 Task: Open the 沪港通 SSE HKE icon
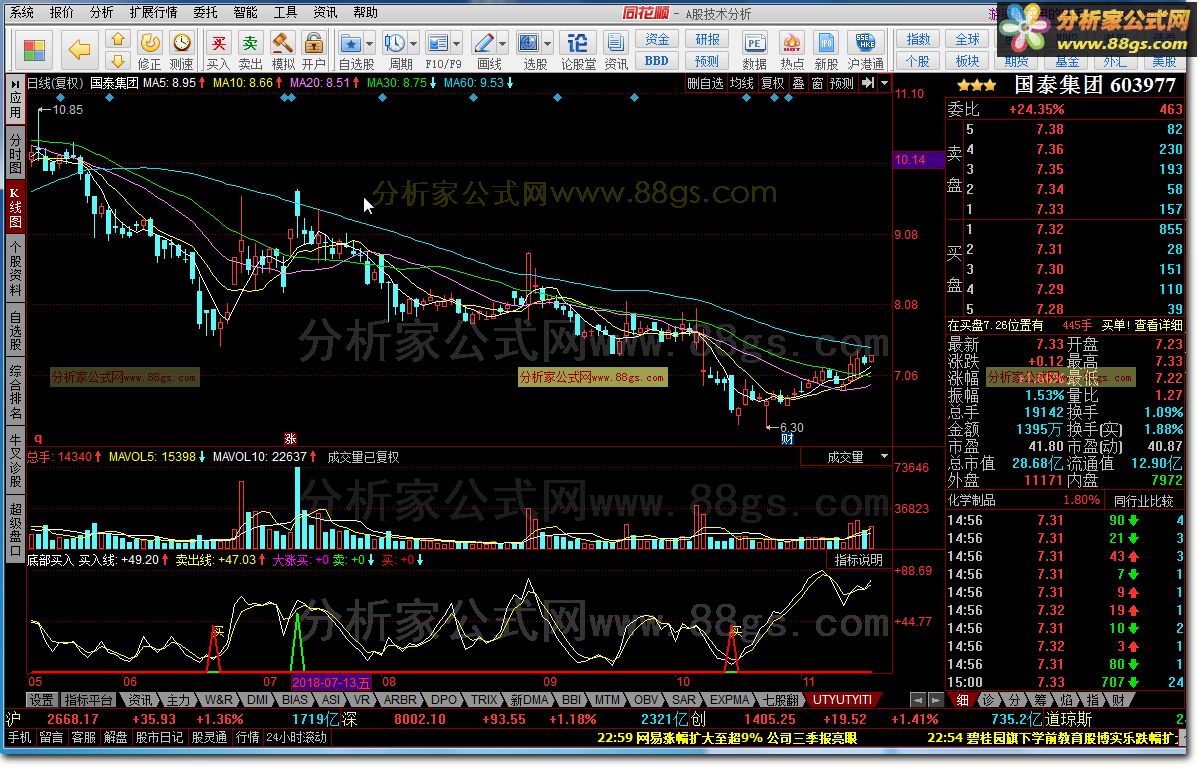pyautogui.click(x=866, y=44)
